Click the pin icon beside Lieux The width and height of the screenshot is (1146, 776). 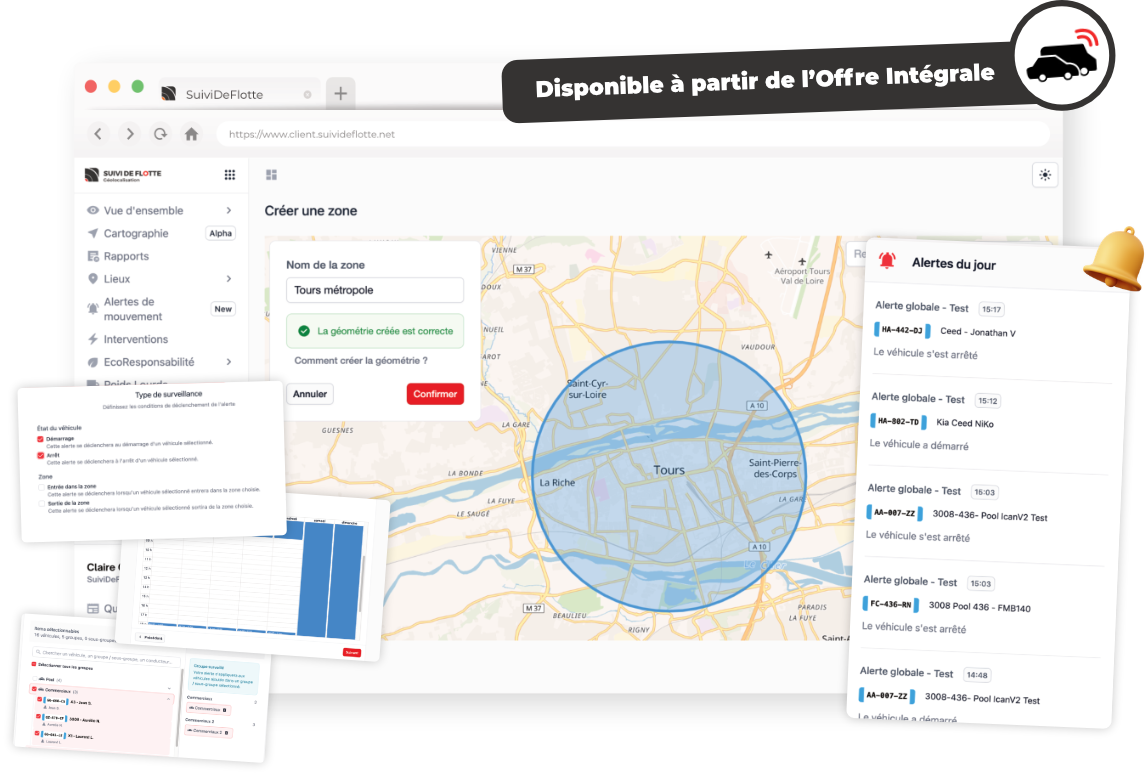pos(93,278)
